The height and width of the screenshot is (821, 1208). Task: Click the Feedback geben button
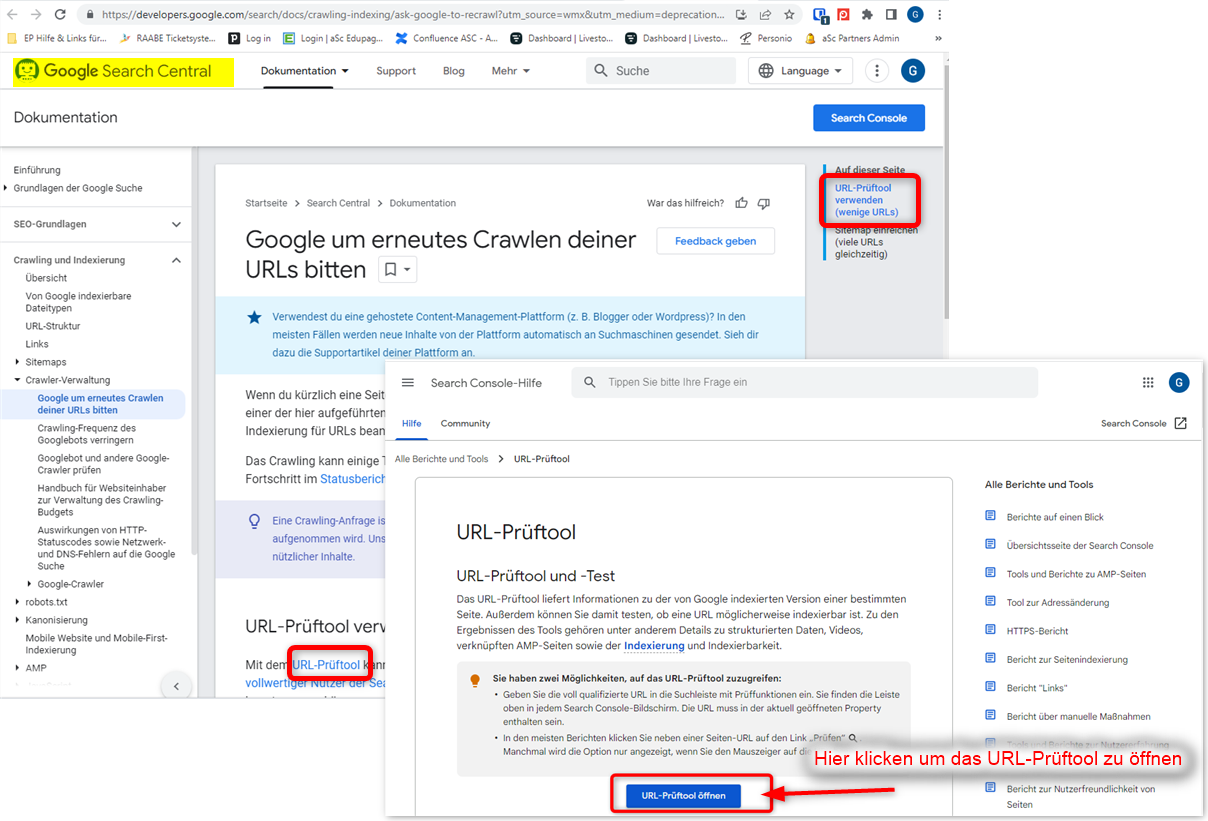(x=715, y=241)
